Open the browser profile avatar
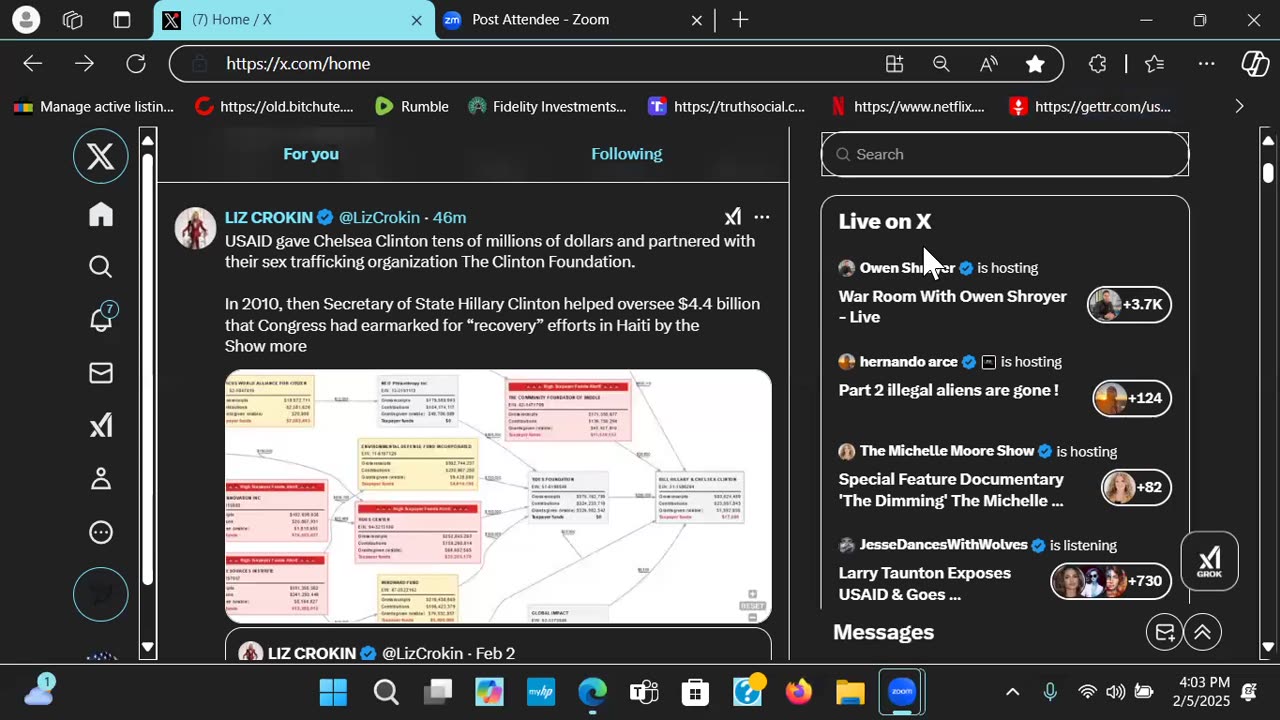The image size is (1280, 720). 26,20
